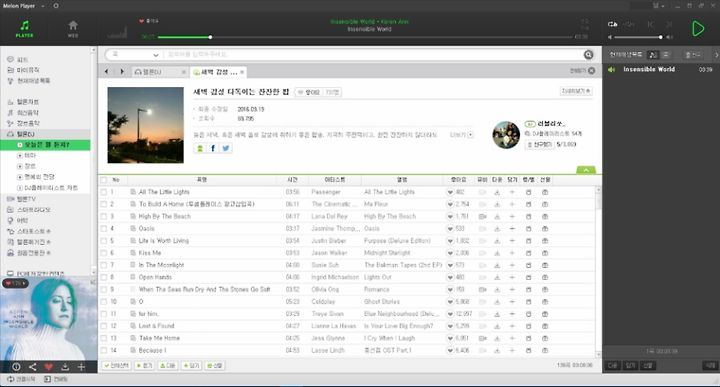Expand the 명예의 전당 tree item
This screenshot has height=387, width=720.
(x=20, y=177)
